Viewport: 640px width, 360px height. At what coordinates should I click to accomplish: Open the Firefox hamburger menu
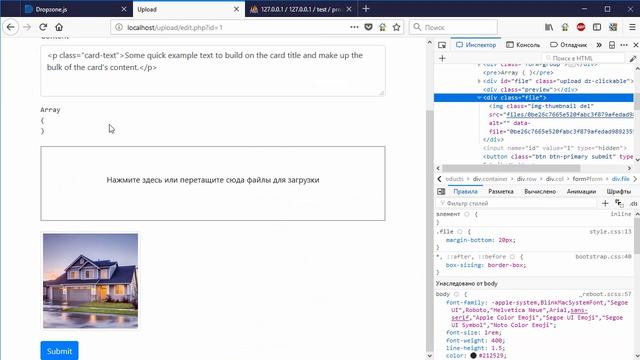[x=632, y=27]
